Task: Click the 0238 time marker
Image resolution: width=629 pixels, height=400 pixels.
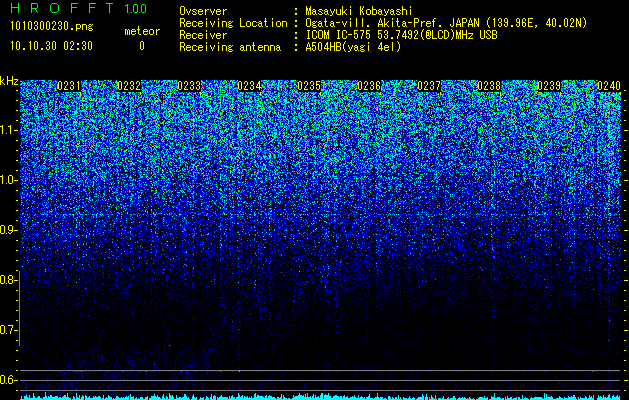Action: [489, 86]
